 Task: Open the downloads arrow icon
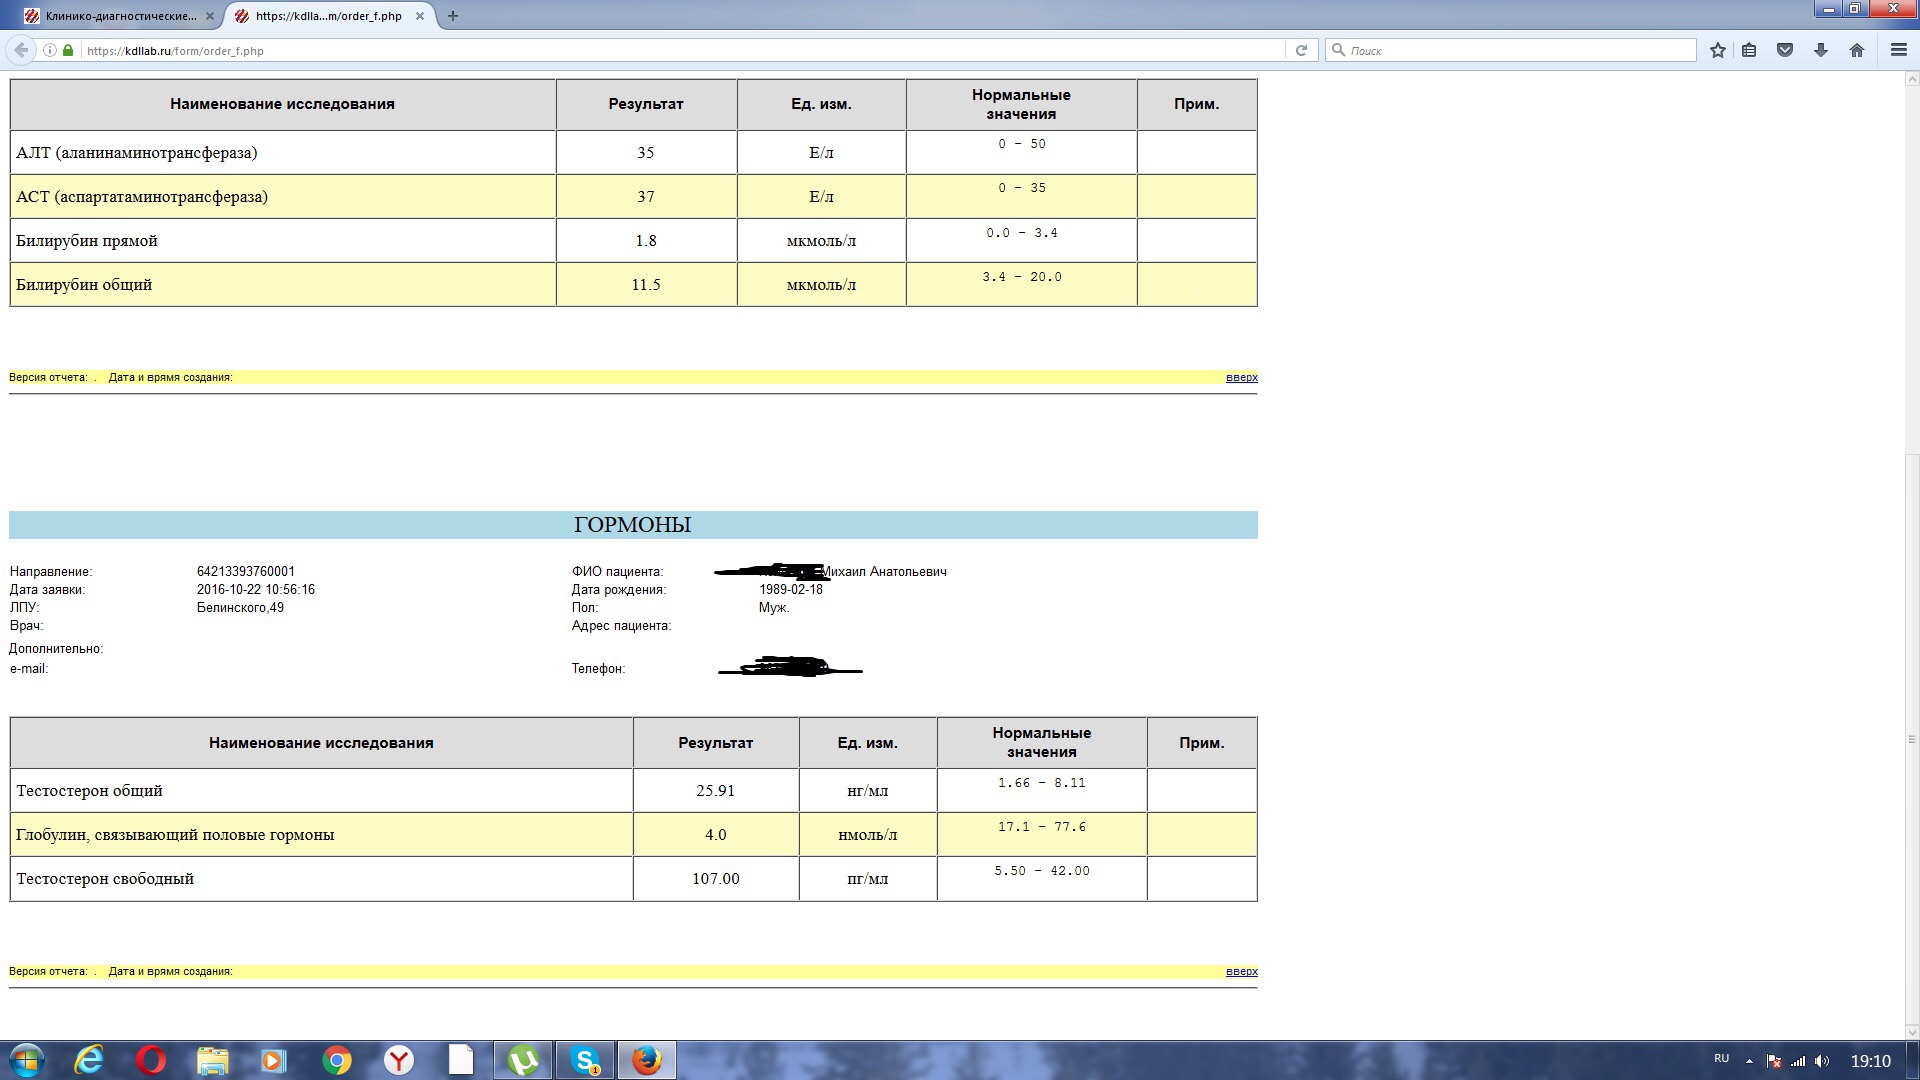[1821, 50]
